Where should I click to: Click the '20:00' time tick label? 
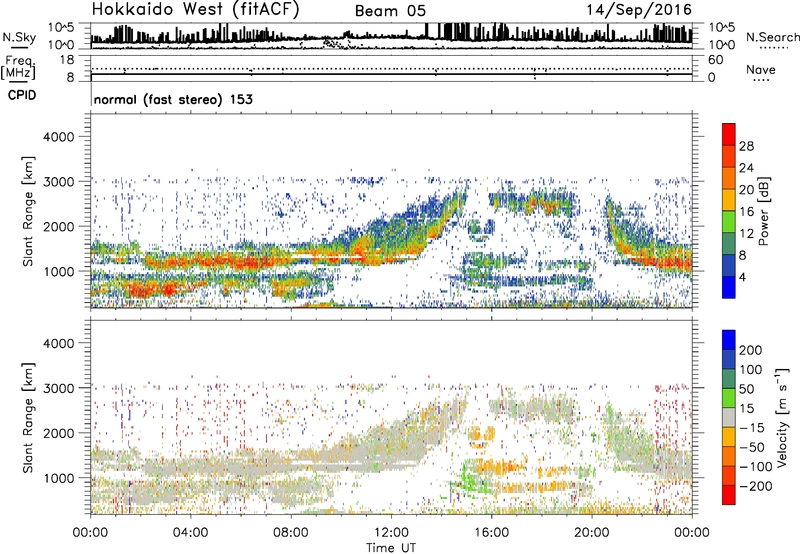click(591, 533)
